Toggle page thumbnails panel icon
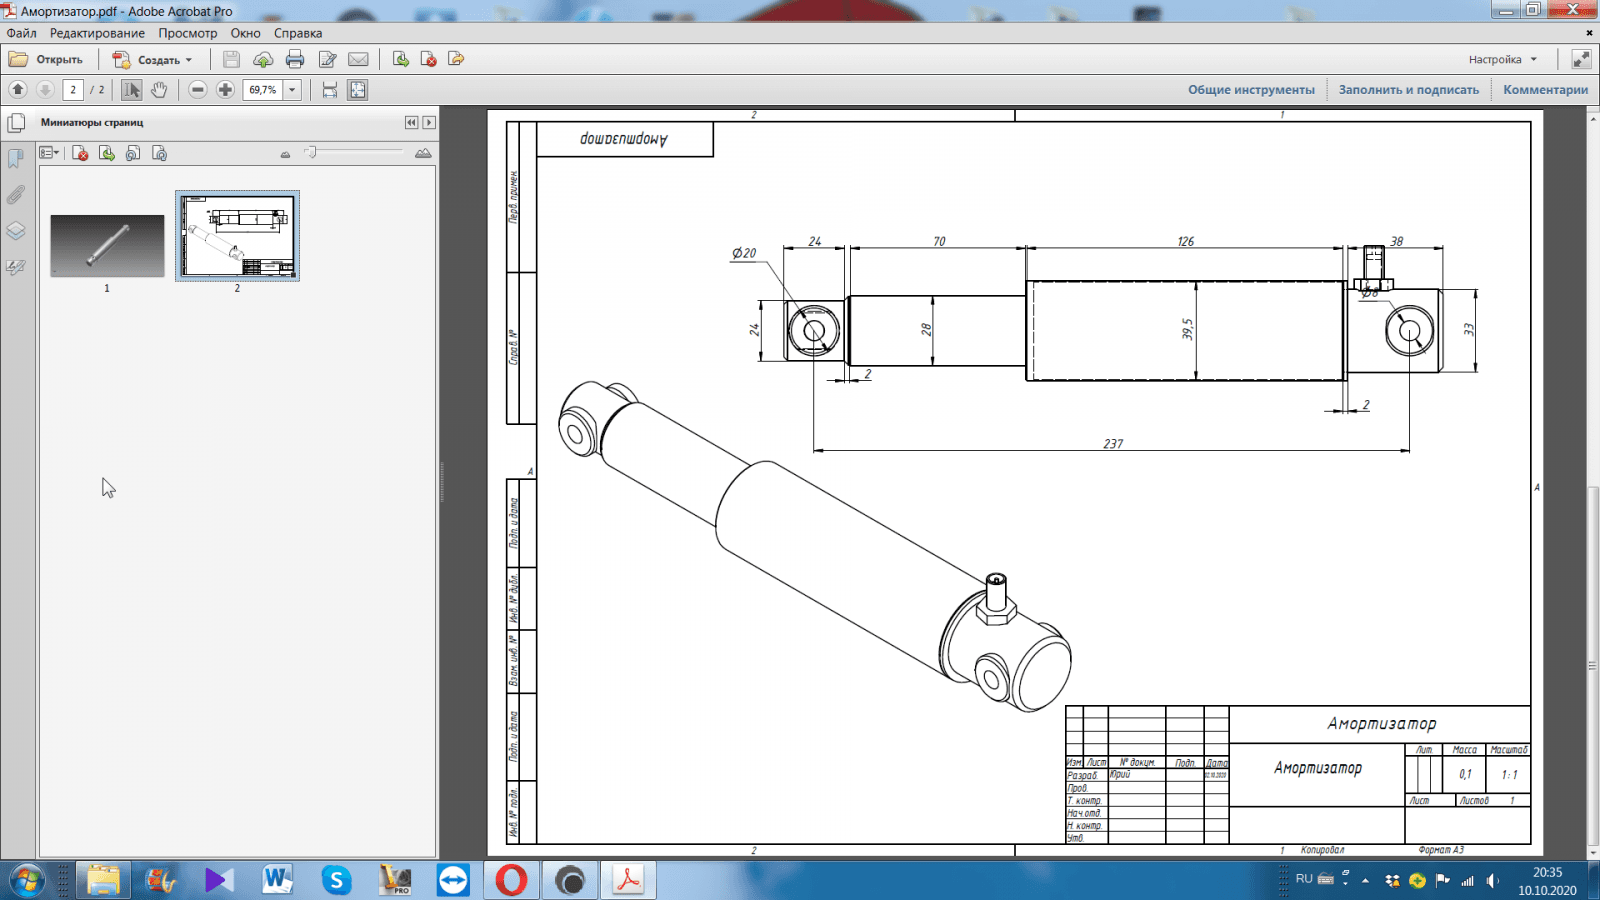The width and height of the screenshot is (1600, 900). point(16,123)
